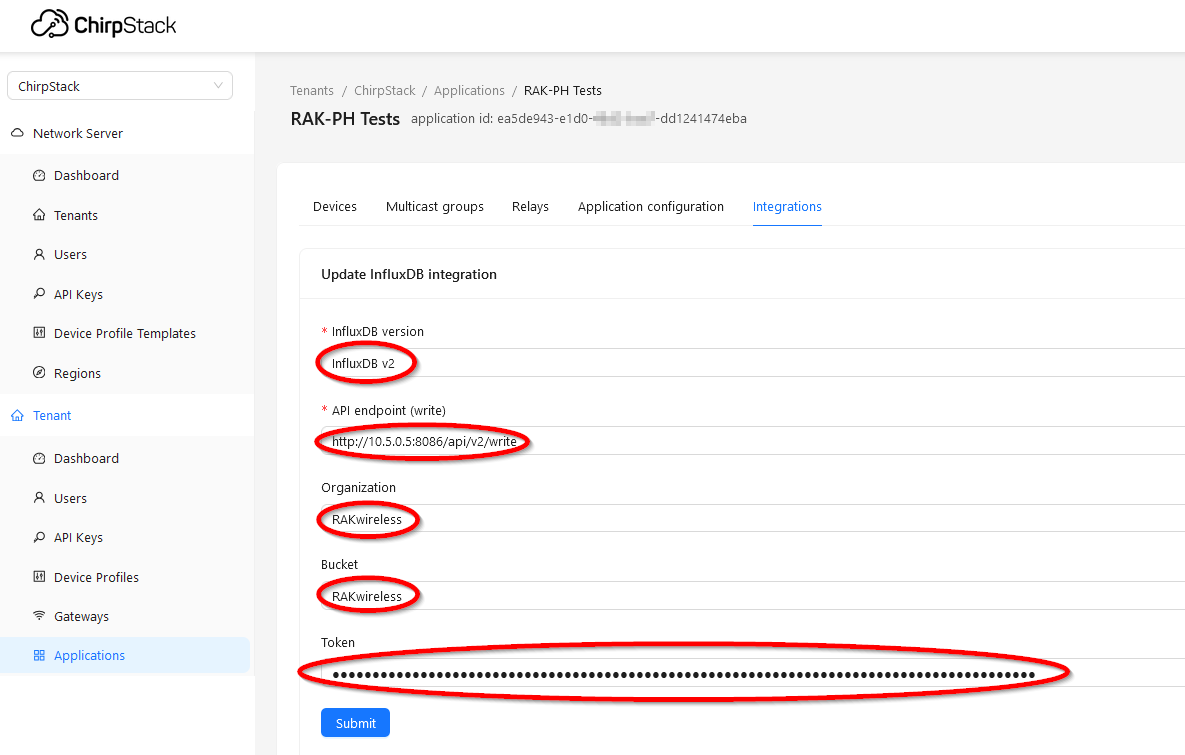Open the InfluxDB version dropdown
This screenshot has width=1185, height=755.
point(750,363)
